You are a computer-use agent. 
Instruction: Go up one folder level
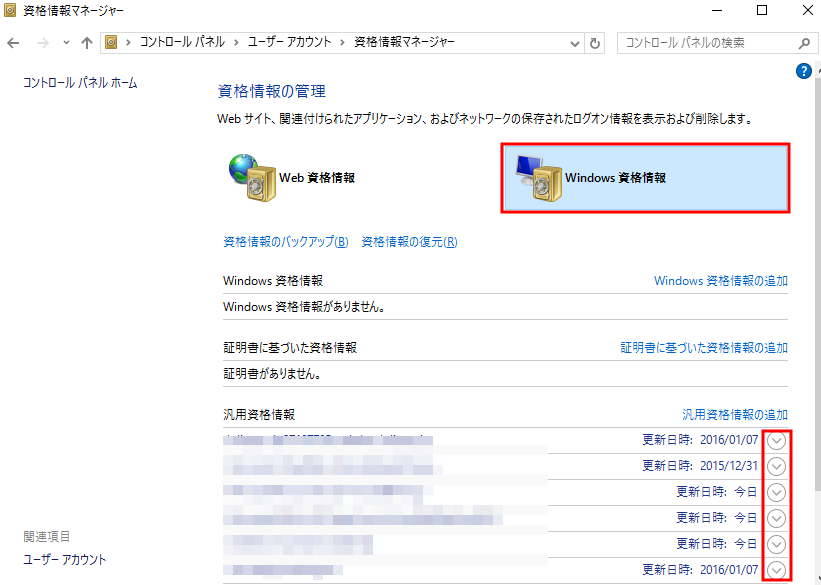[x=86, y=43]
